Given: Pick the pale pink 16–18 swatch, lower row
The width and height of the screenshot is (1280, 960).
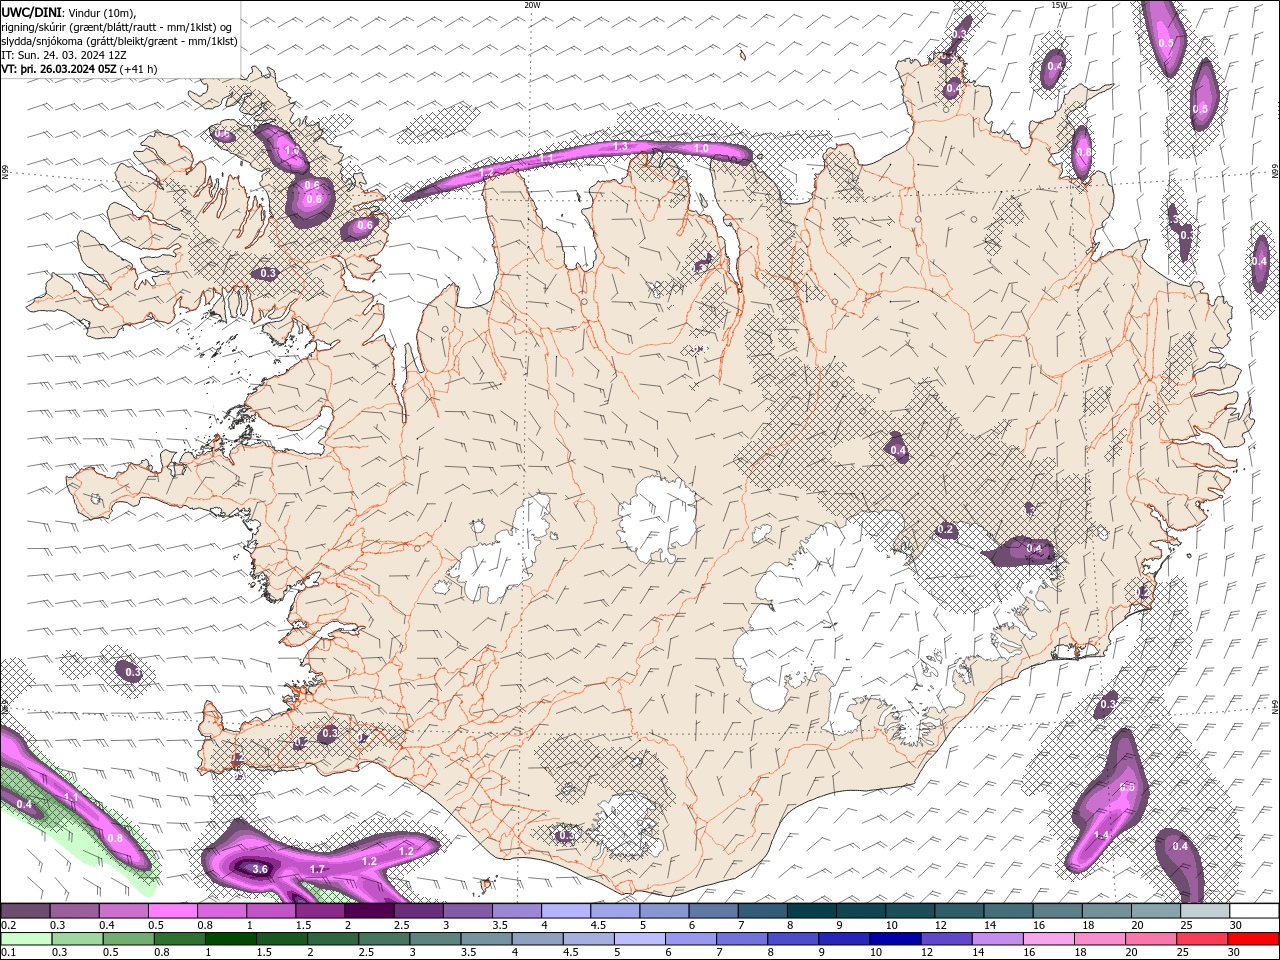Looking at the screenshot, I should click(1047, 939).
